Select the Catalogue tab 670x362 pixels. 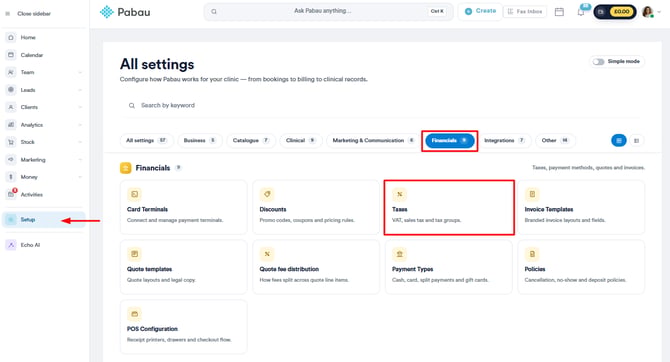250,140
